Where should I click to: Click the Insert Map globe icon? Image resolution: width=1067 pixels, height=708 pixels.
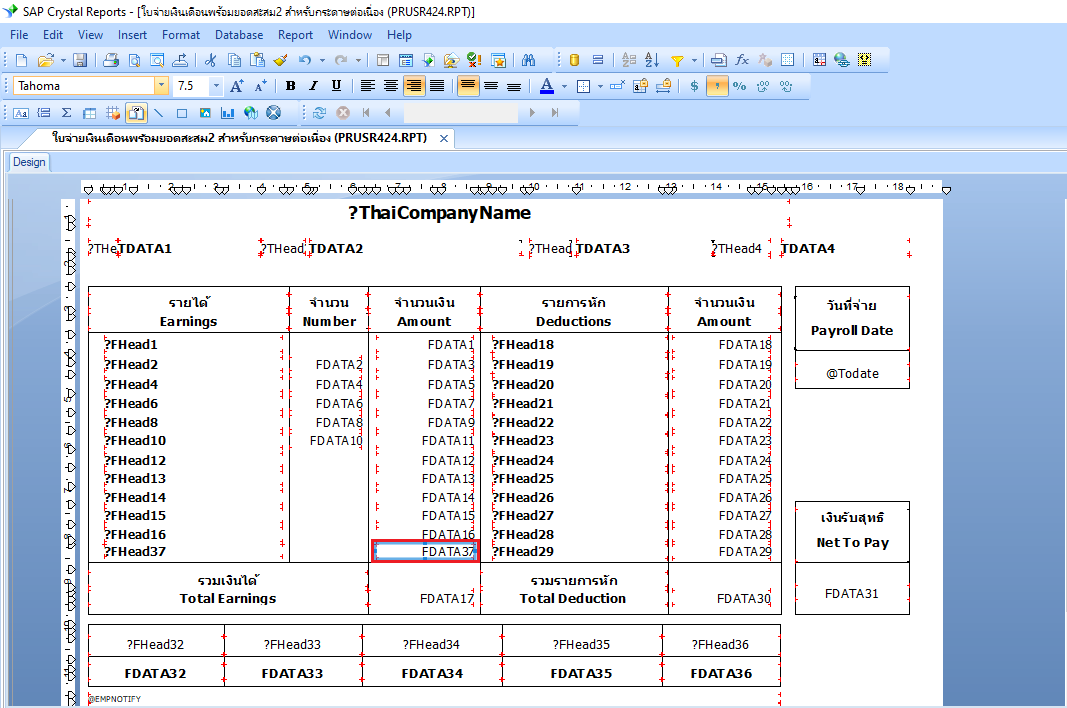pyautogui.click(x=251, y=113)
